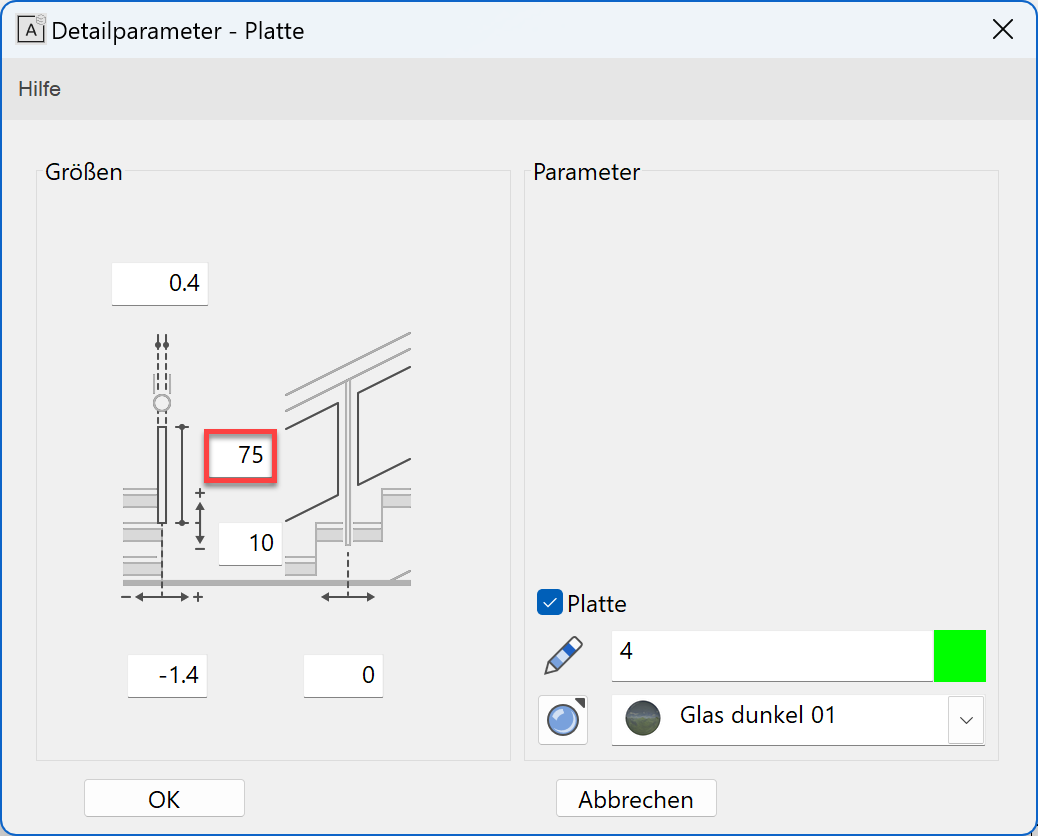Focus the field showing value 10
Viewport: 1038px width, 836px height.
(250, 543)
